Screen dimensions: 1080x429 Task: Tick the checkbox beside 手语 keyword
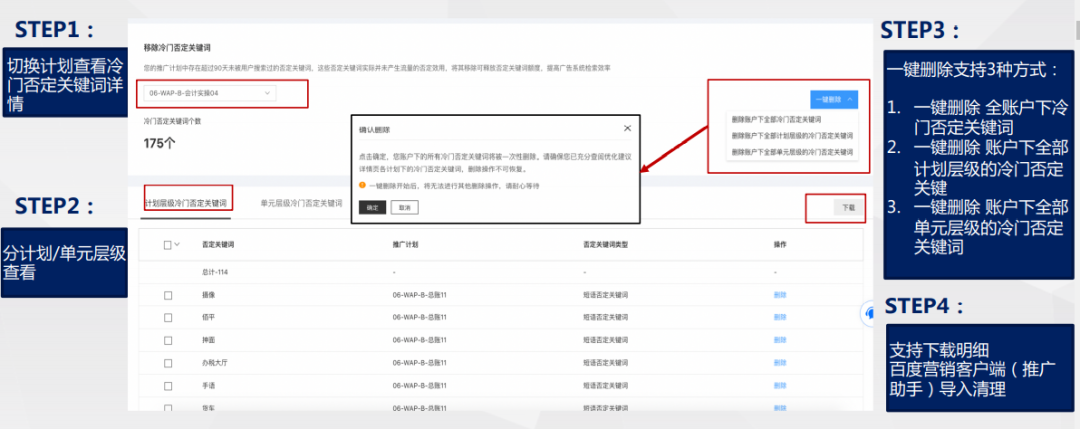coord(168,383)
